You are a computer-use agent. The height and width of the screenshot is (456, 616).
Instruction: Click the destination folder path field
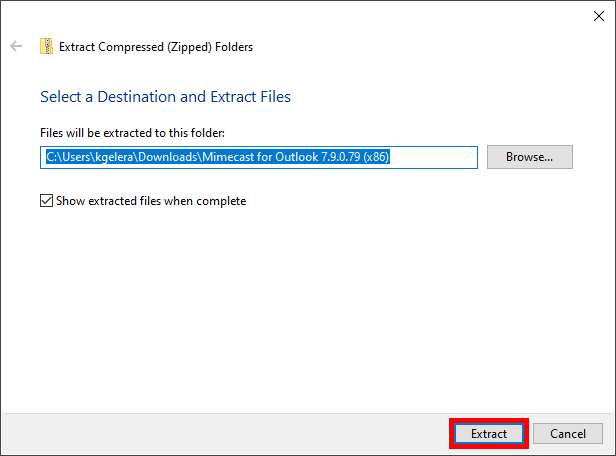259,157
